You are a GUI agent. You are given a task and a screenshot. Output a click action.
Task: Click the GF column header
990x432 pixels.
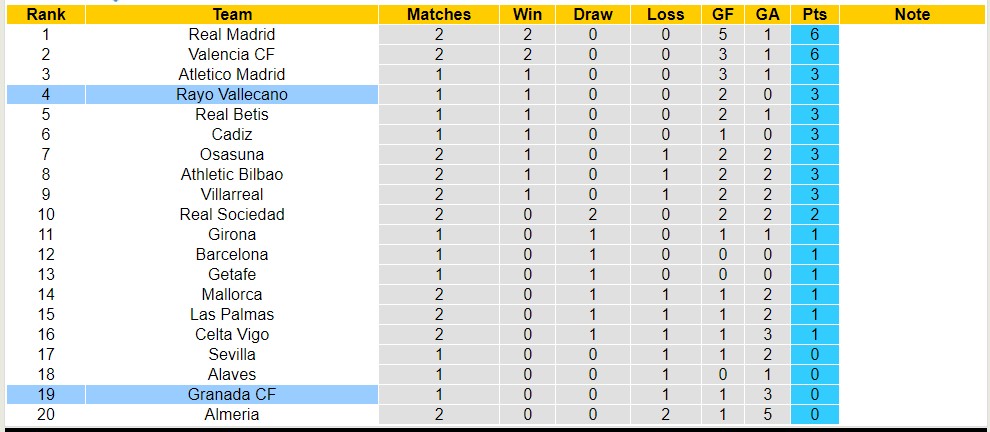click(x=720, y=14)
